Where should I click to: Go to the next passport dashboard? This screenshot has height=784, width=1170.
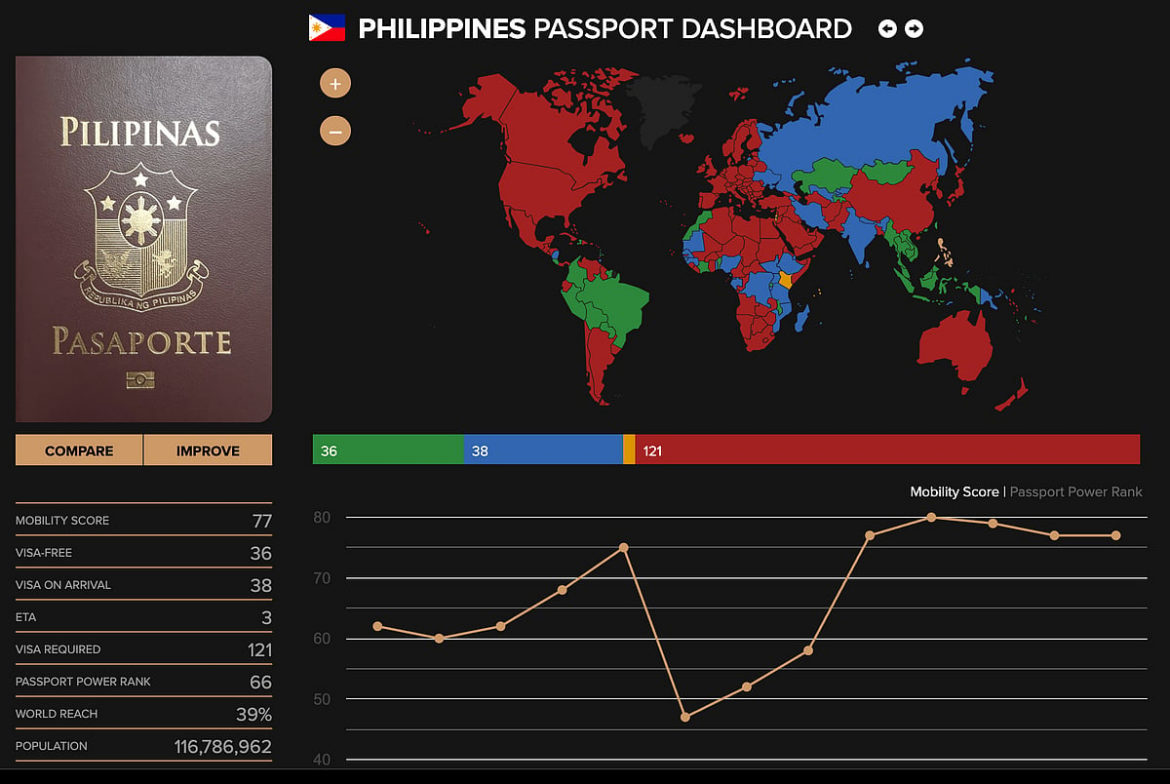(914, 29)
